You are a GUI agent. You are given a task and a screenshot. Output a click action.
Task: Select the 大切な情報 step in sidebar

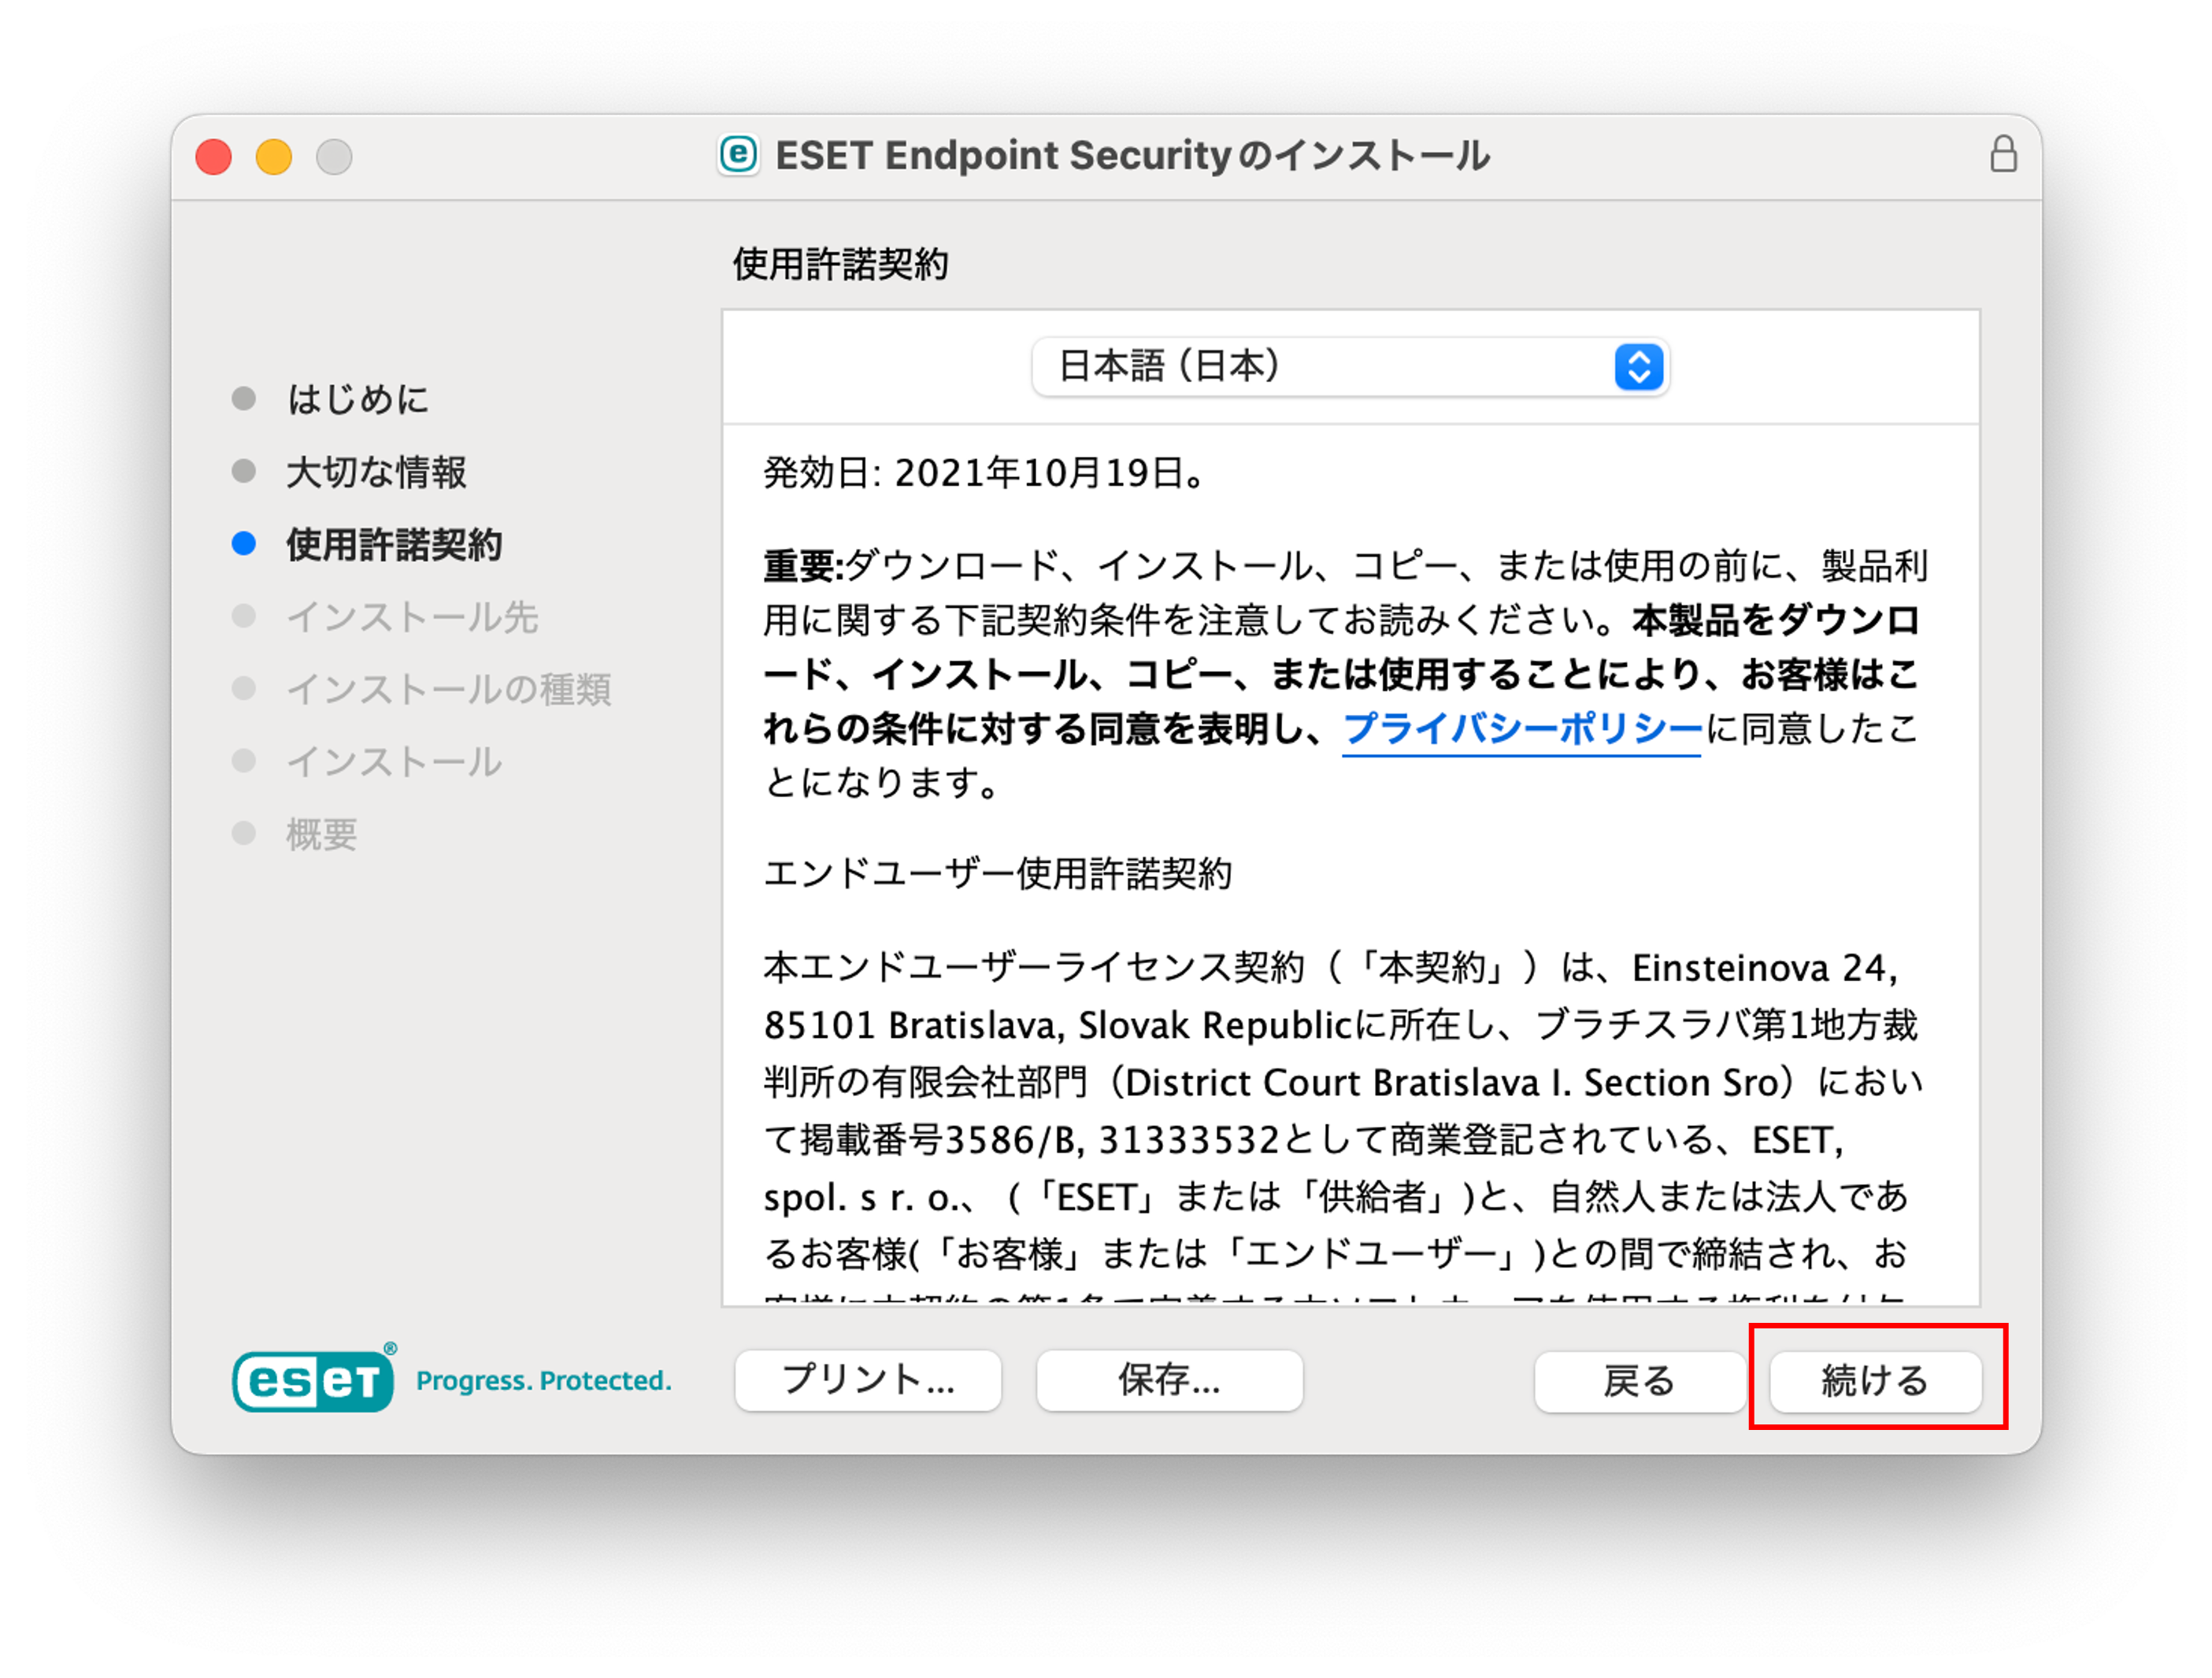click(376, 472)
